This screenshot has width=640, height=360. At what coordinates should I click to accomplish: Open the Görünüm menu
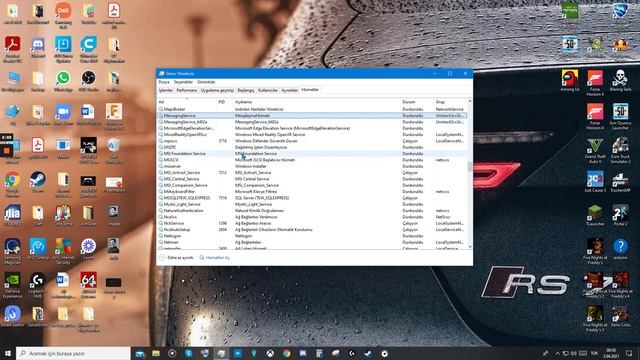pos(206,82)
